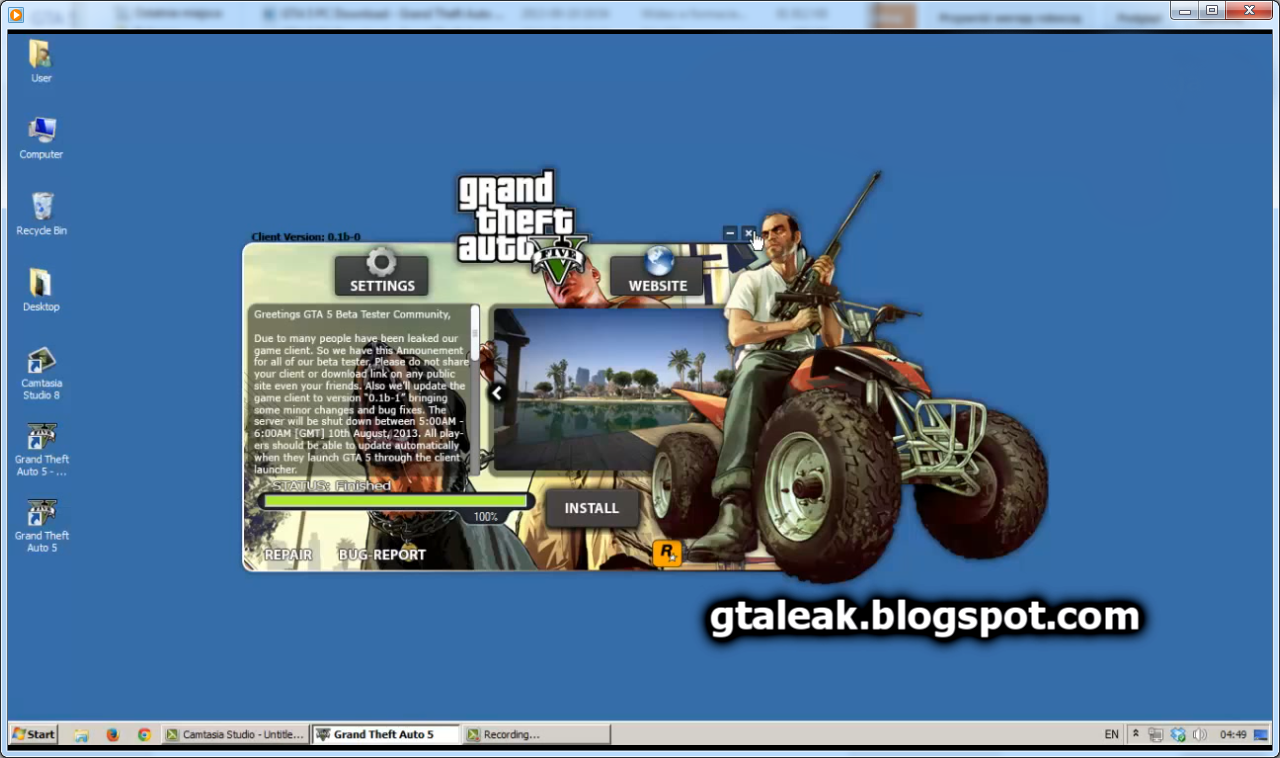Open the Start menu
The width and height of the screenshot is (1280, 758).
(x=33, y=734)
